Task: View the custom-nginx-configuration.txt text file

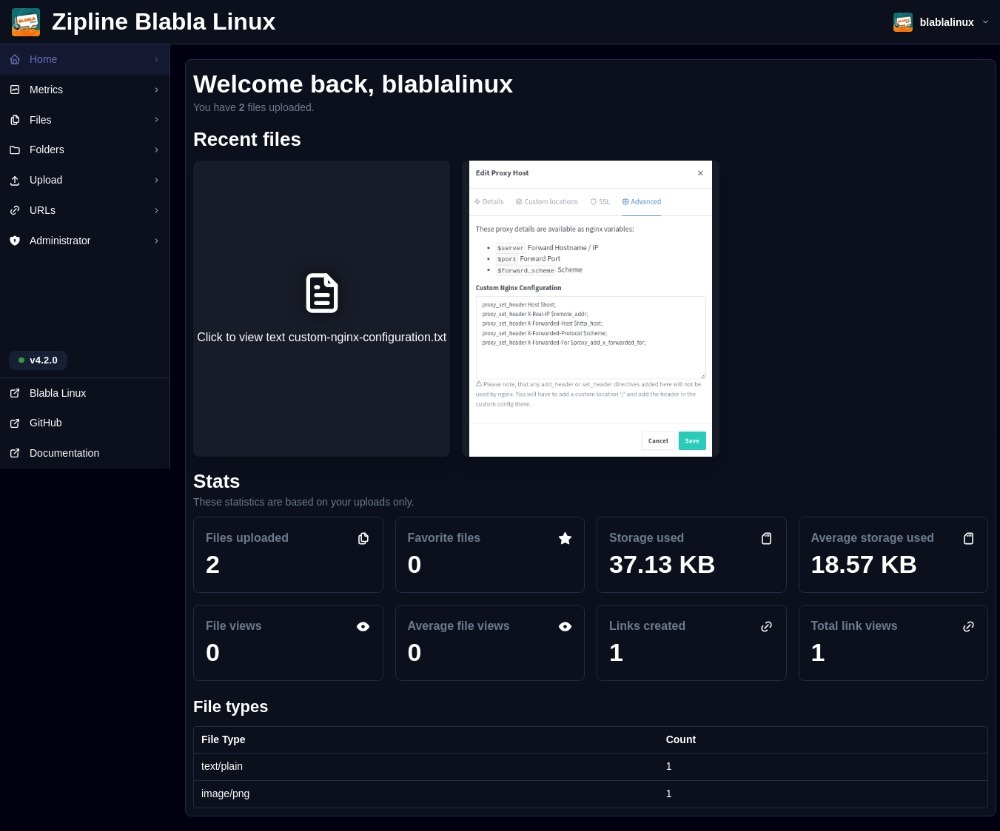Action: pyautogui.click(x=321, y=308)
